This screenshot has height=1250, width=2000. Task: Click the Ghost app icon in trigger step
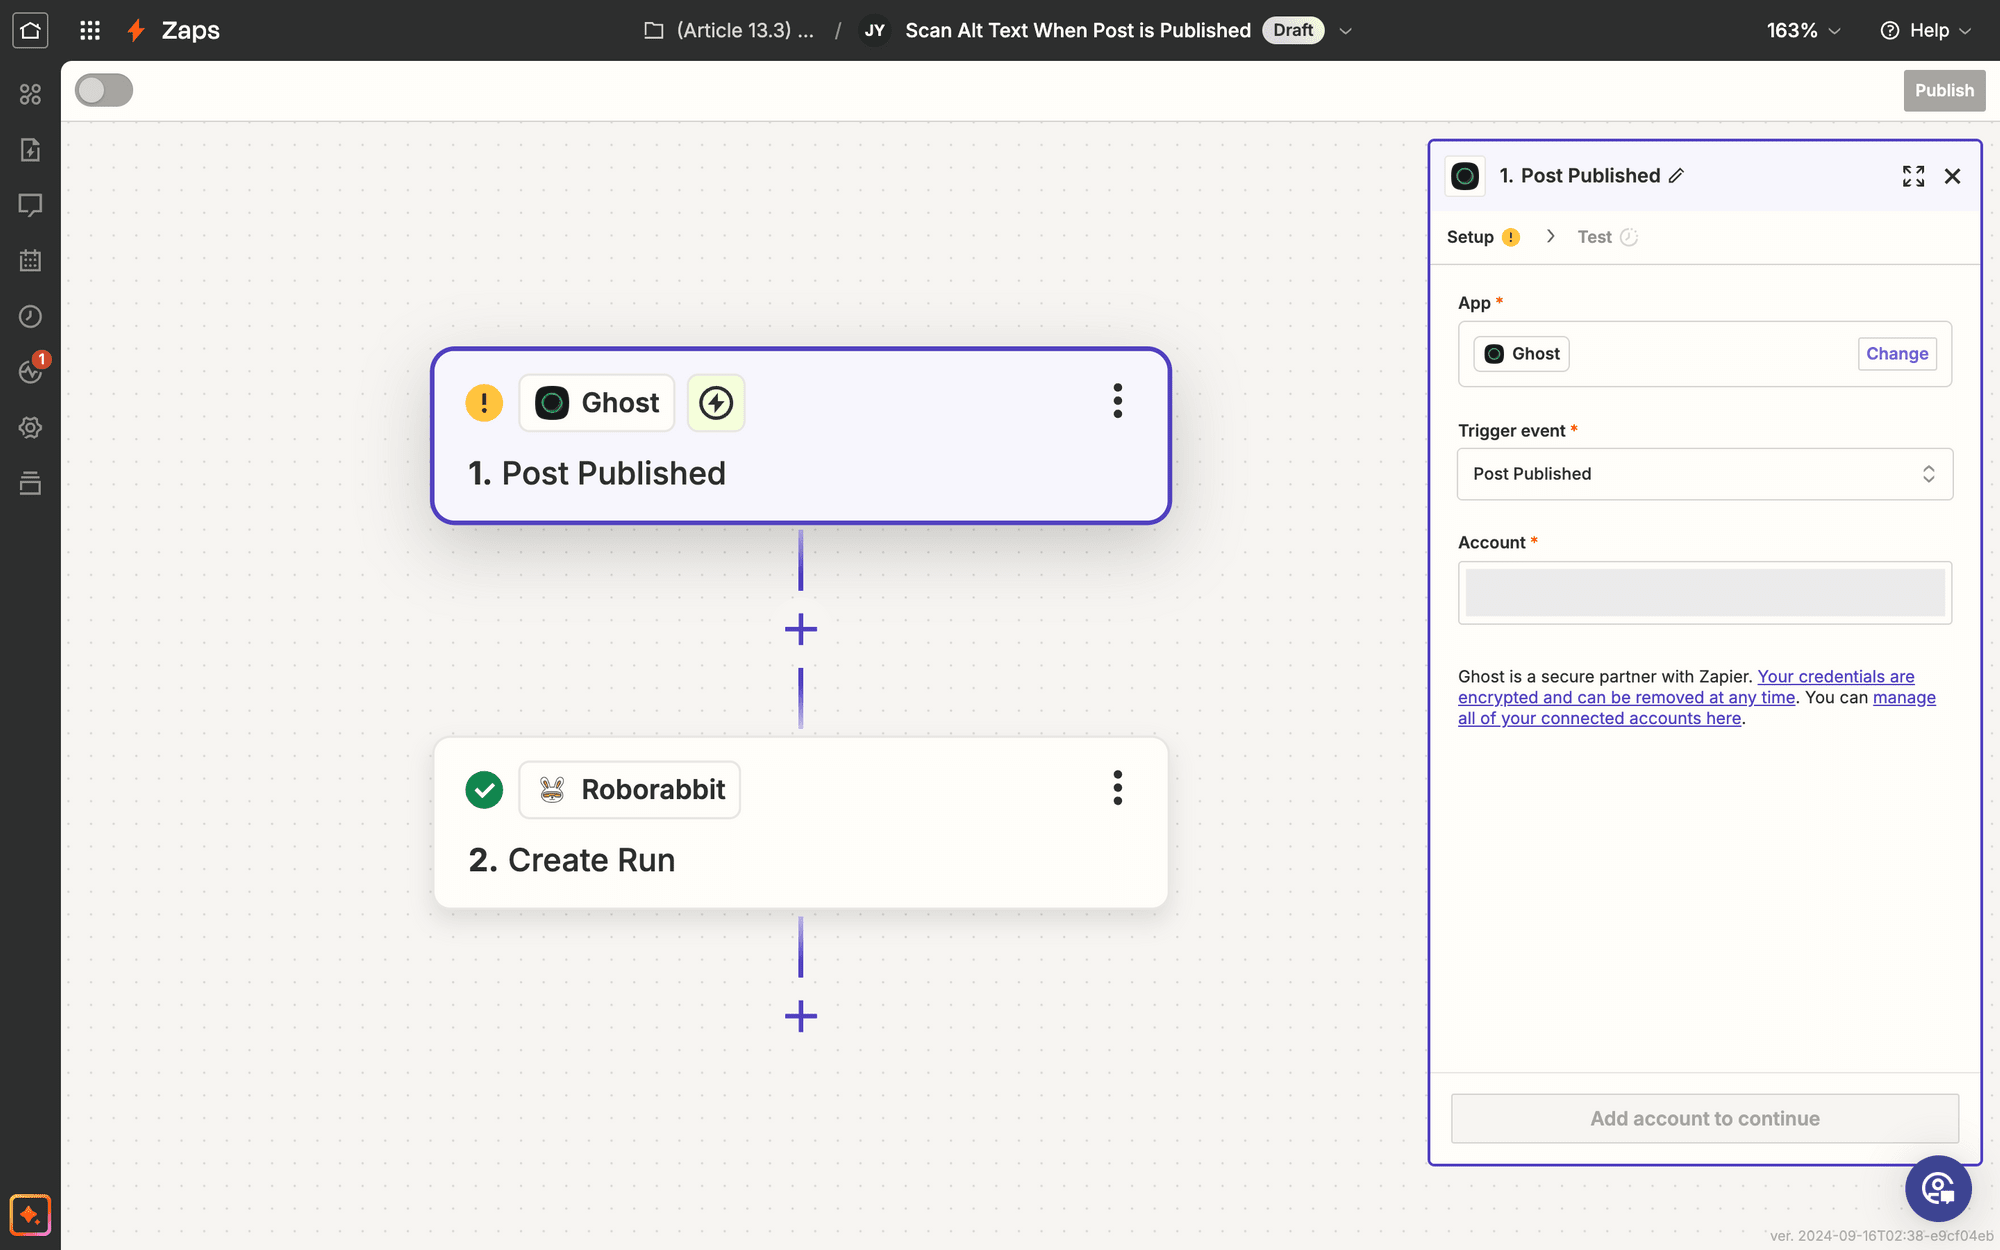[551, 402]
